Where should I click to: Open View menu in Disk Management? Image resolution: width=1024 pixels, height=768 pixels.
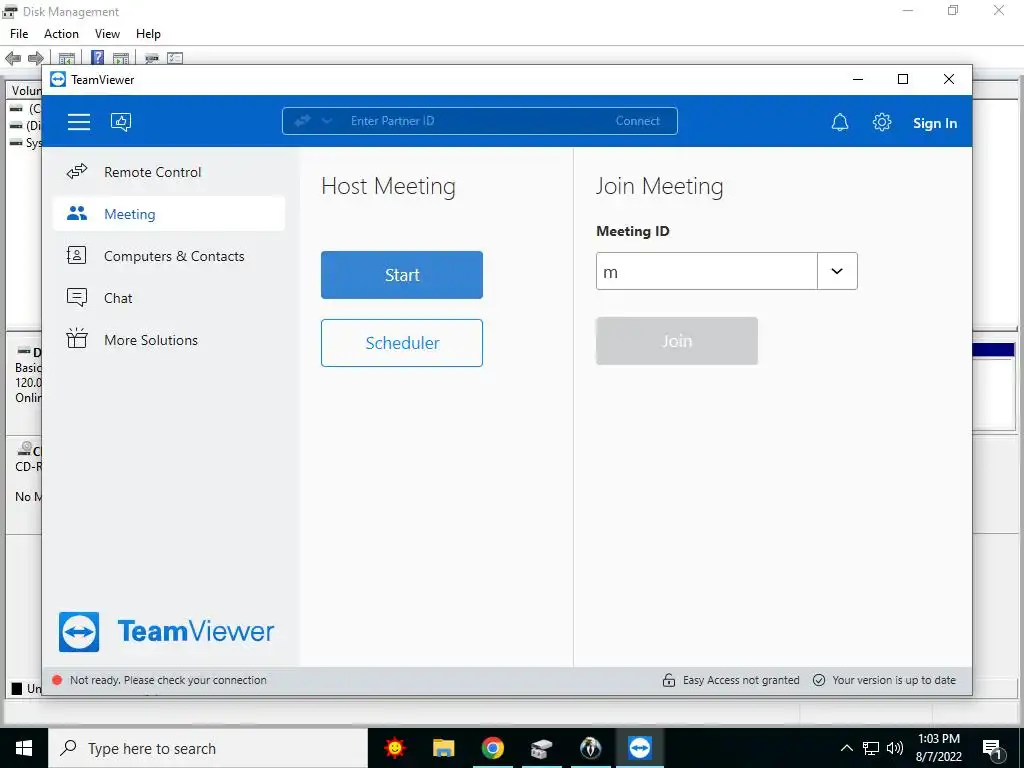(x=107, y=34)
